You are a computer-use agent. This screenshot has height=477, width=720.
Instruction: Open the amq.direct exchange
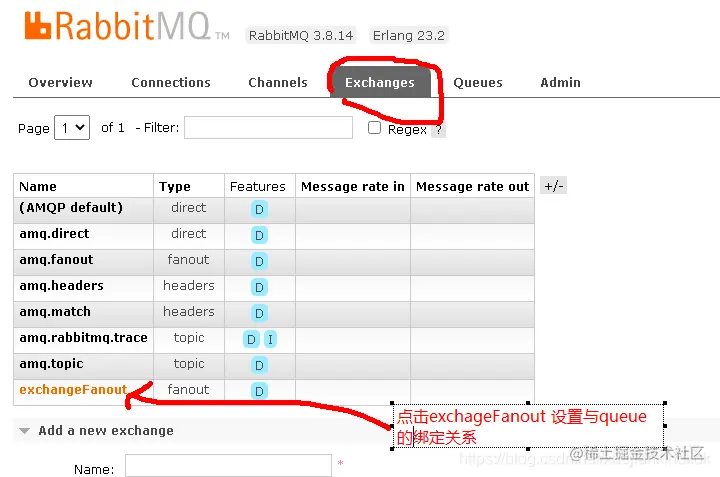(54, 234)
